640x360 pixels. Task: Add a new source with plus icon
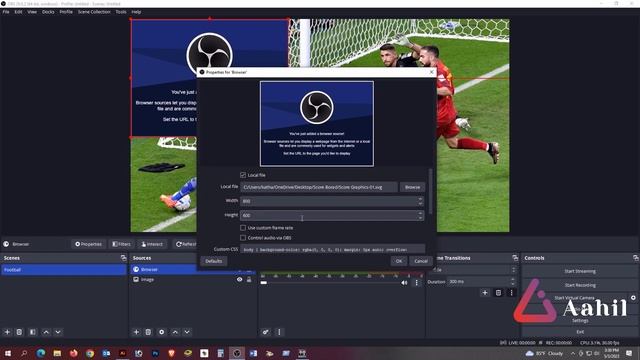[x=136, y=332]
